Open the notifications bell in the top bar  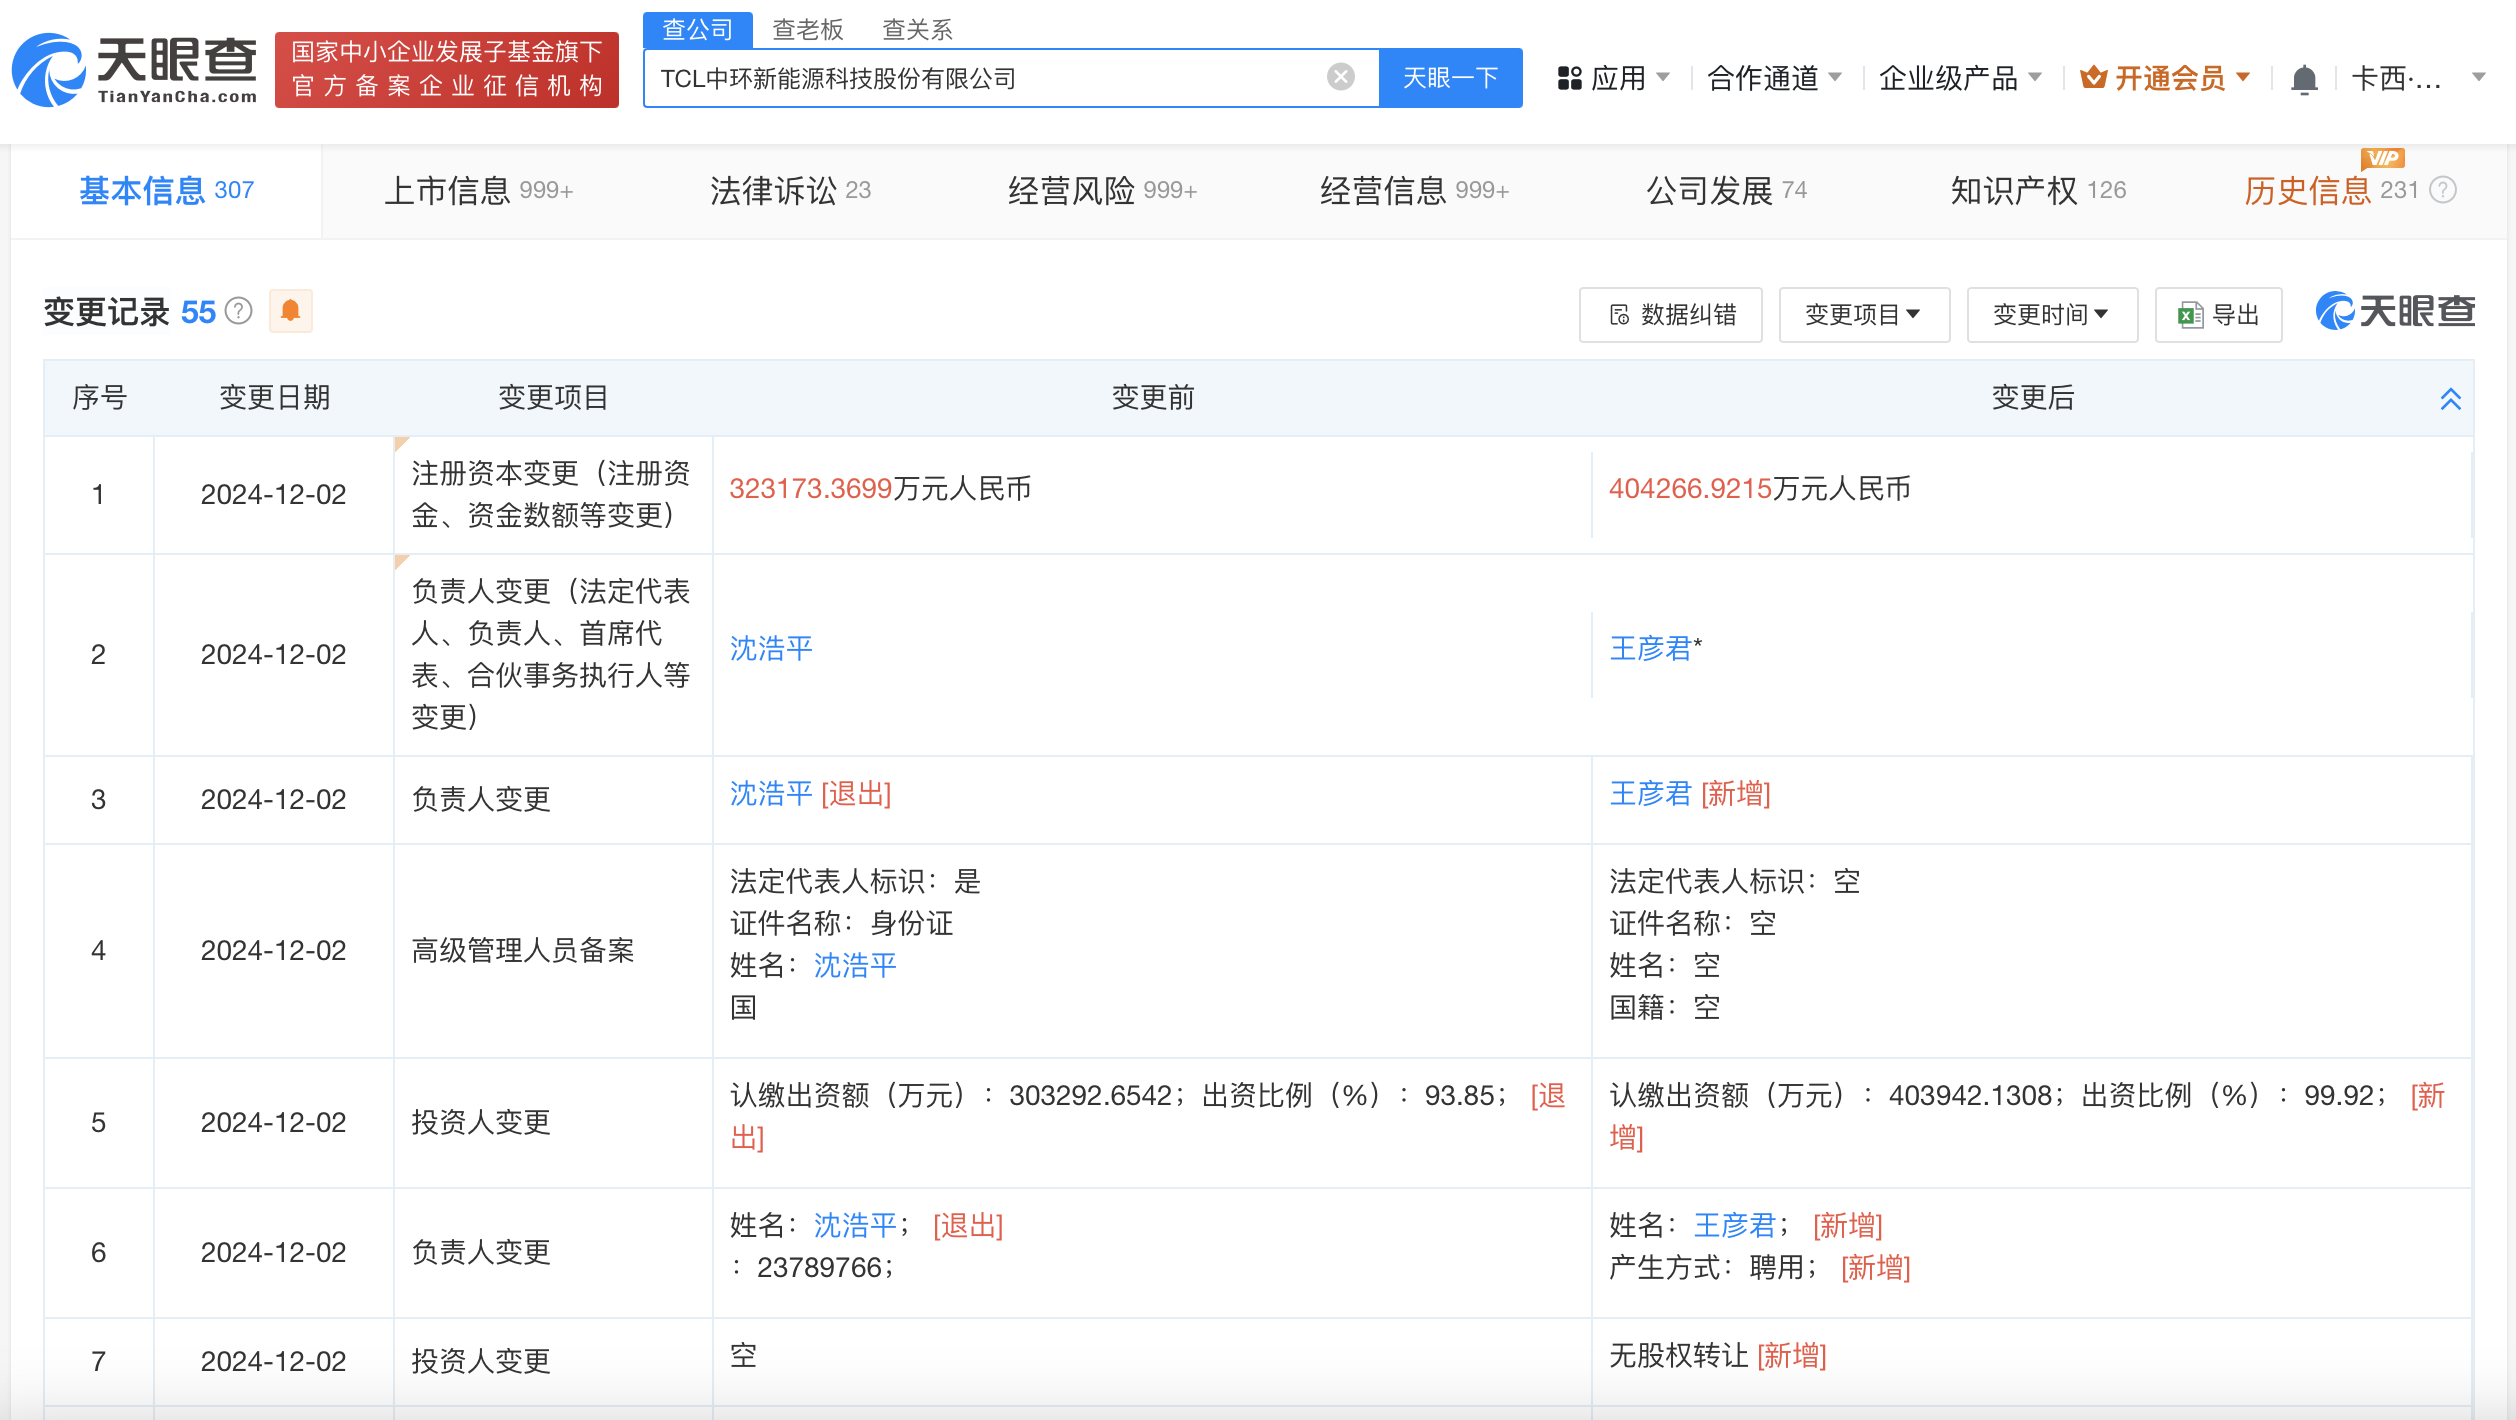pyautogui.click(x=2304, y=78)
